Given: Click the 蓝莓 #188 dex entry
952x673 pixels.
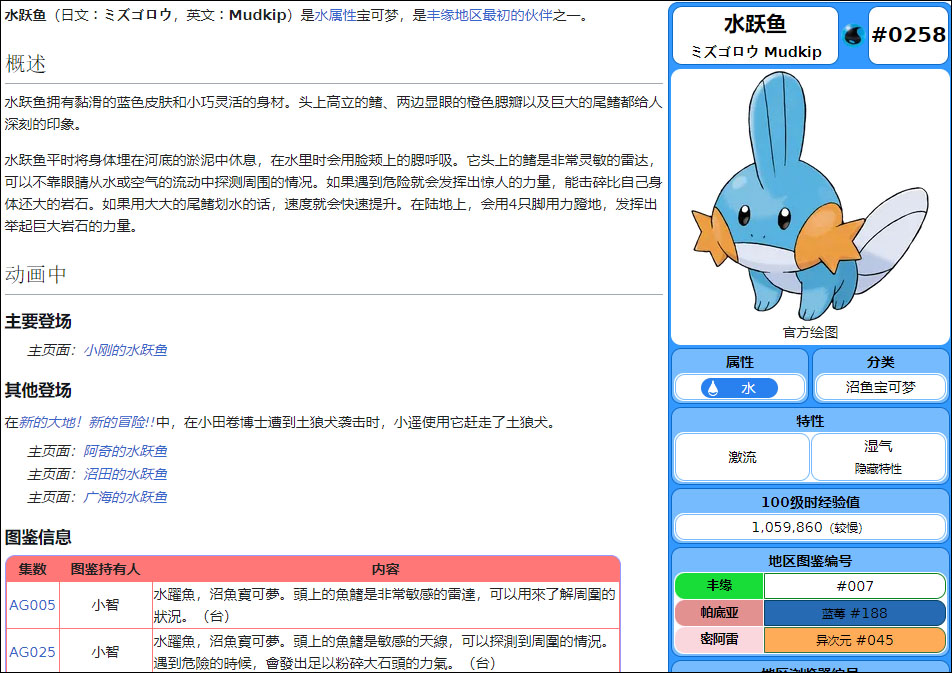Looking at the screenshot, I should click(855, 613).
